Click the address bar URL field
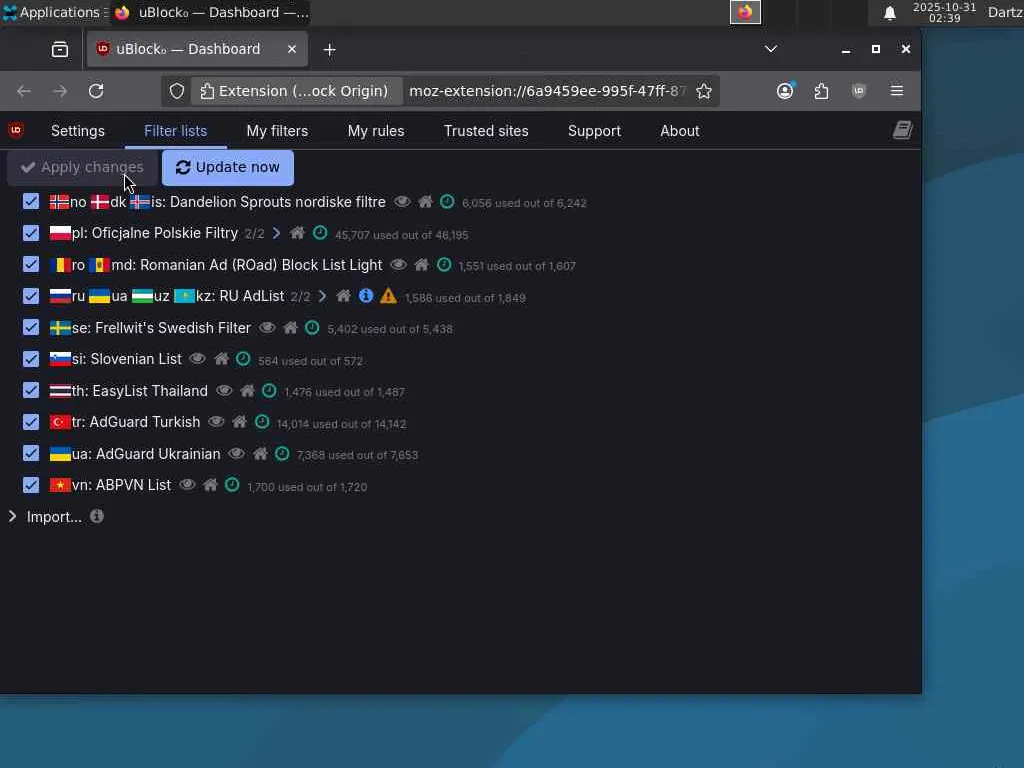1024x768 pixels. pyautogui.click(x=547, y=91)
